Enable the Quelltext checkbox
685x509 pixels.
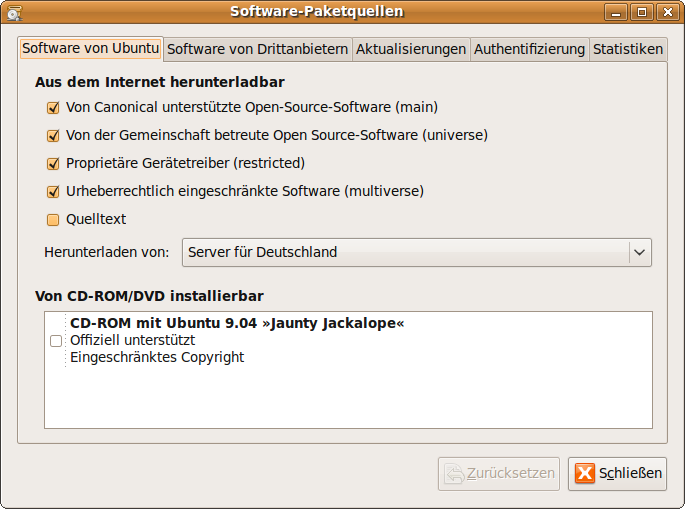53,219
